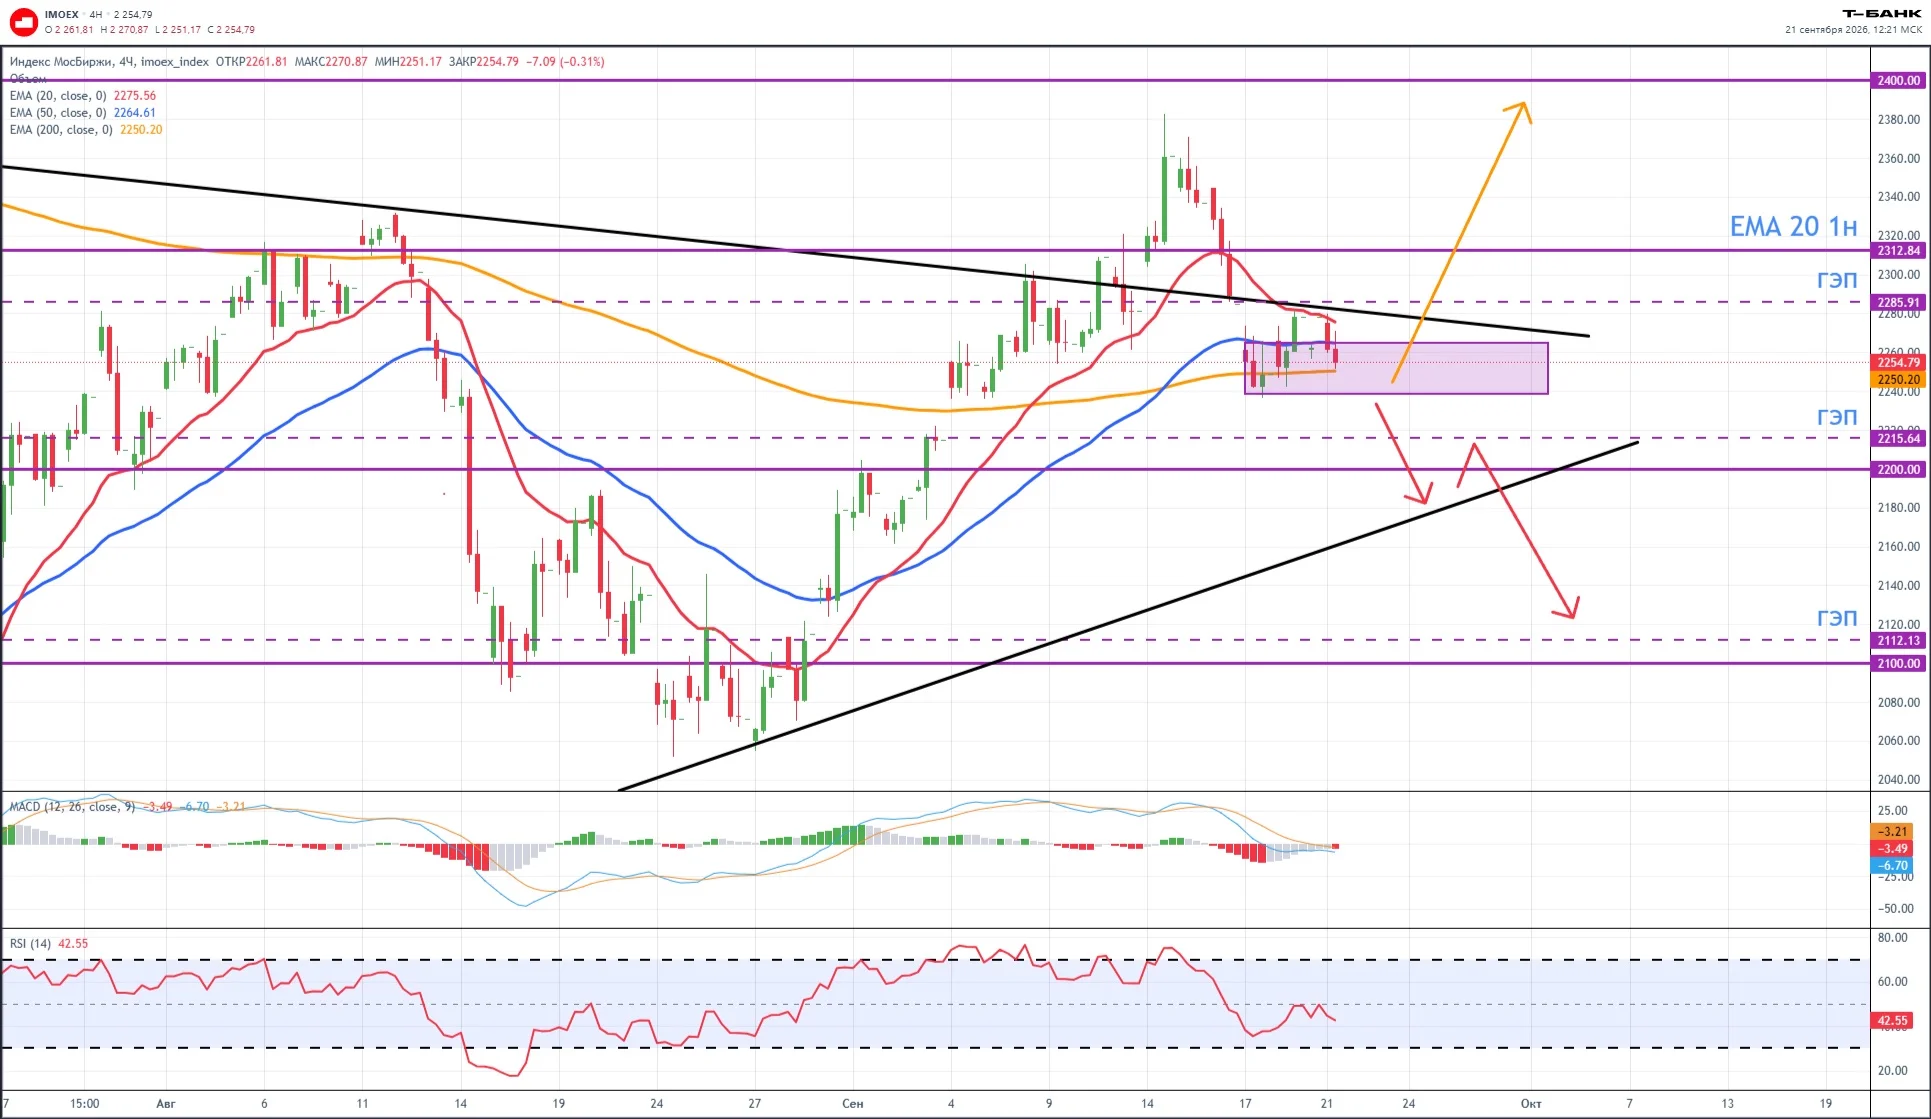Click the 80.00 tick on RSI axis
The width and height of the screenshot is (1931, 1119).
click(x=1893, y=937)
